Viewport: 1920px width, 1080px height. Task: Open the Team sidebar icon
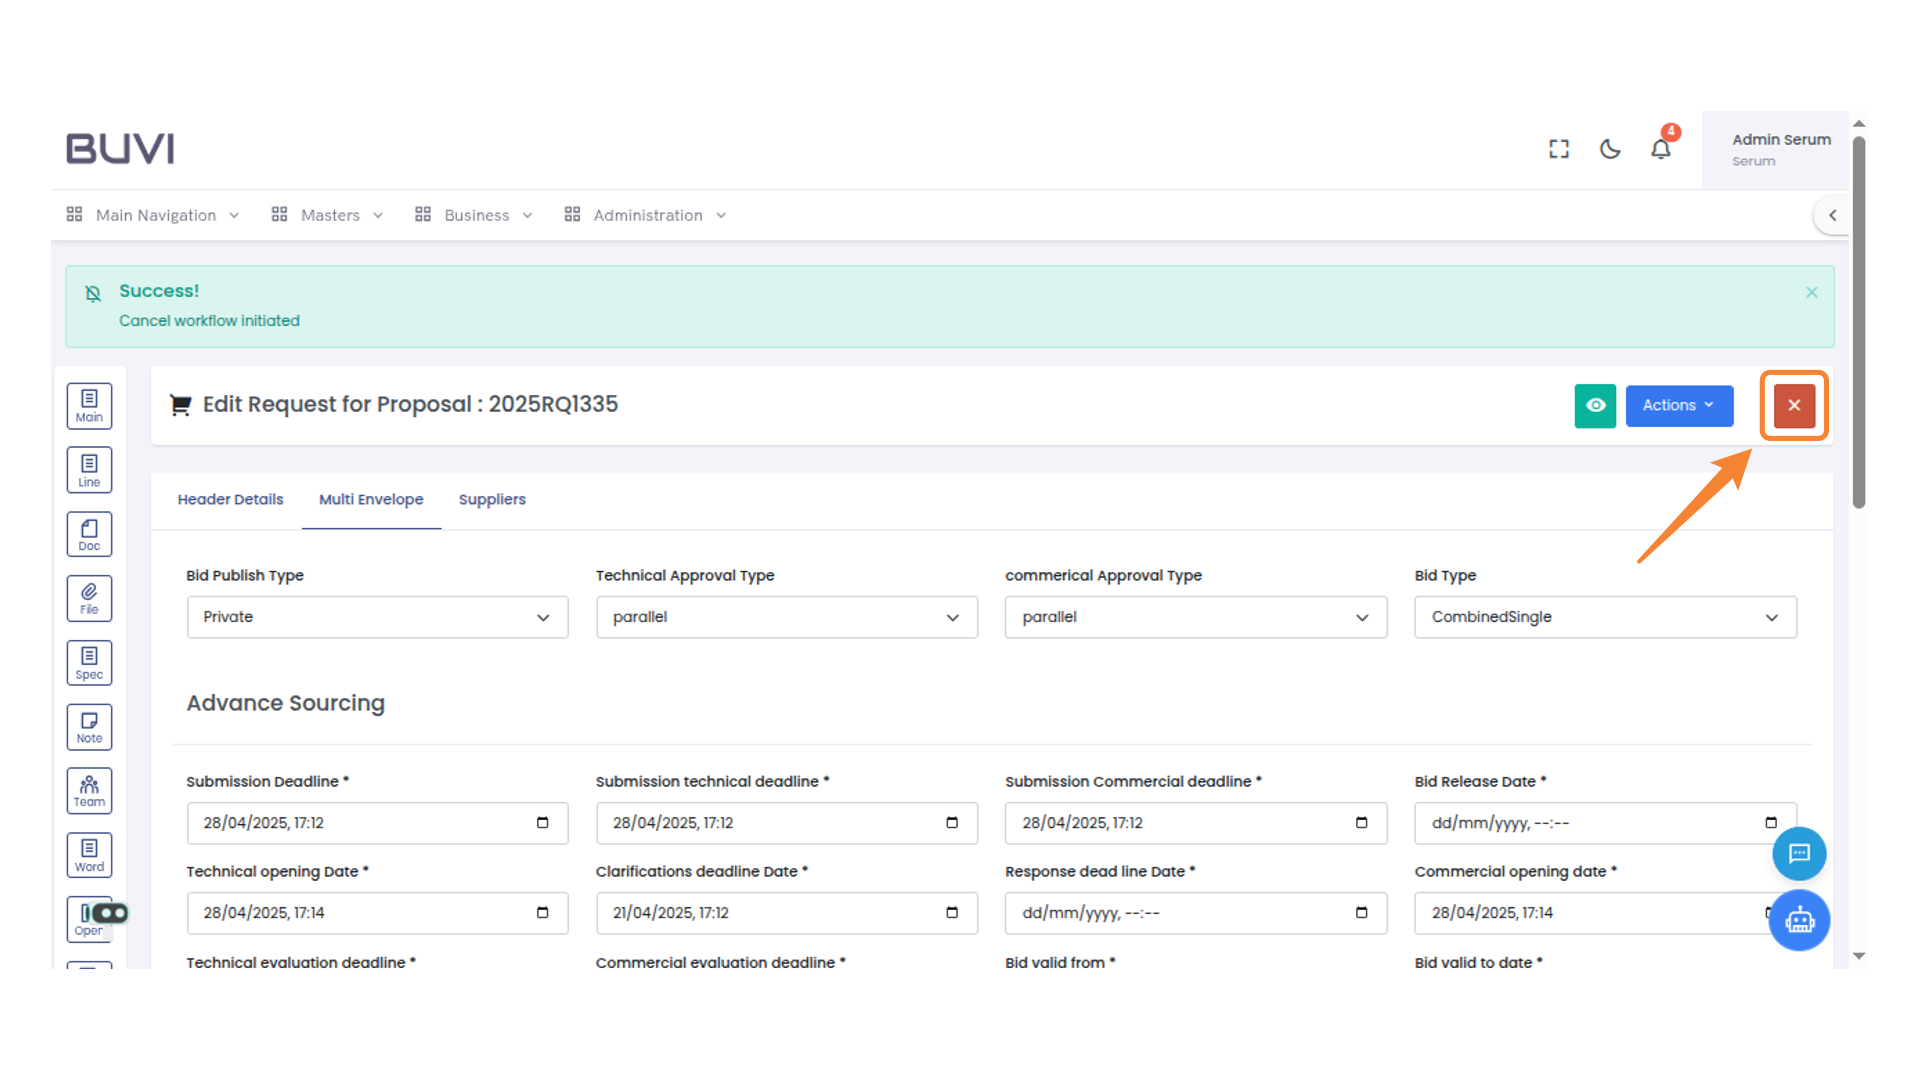click(89, 791)
